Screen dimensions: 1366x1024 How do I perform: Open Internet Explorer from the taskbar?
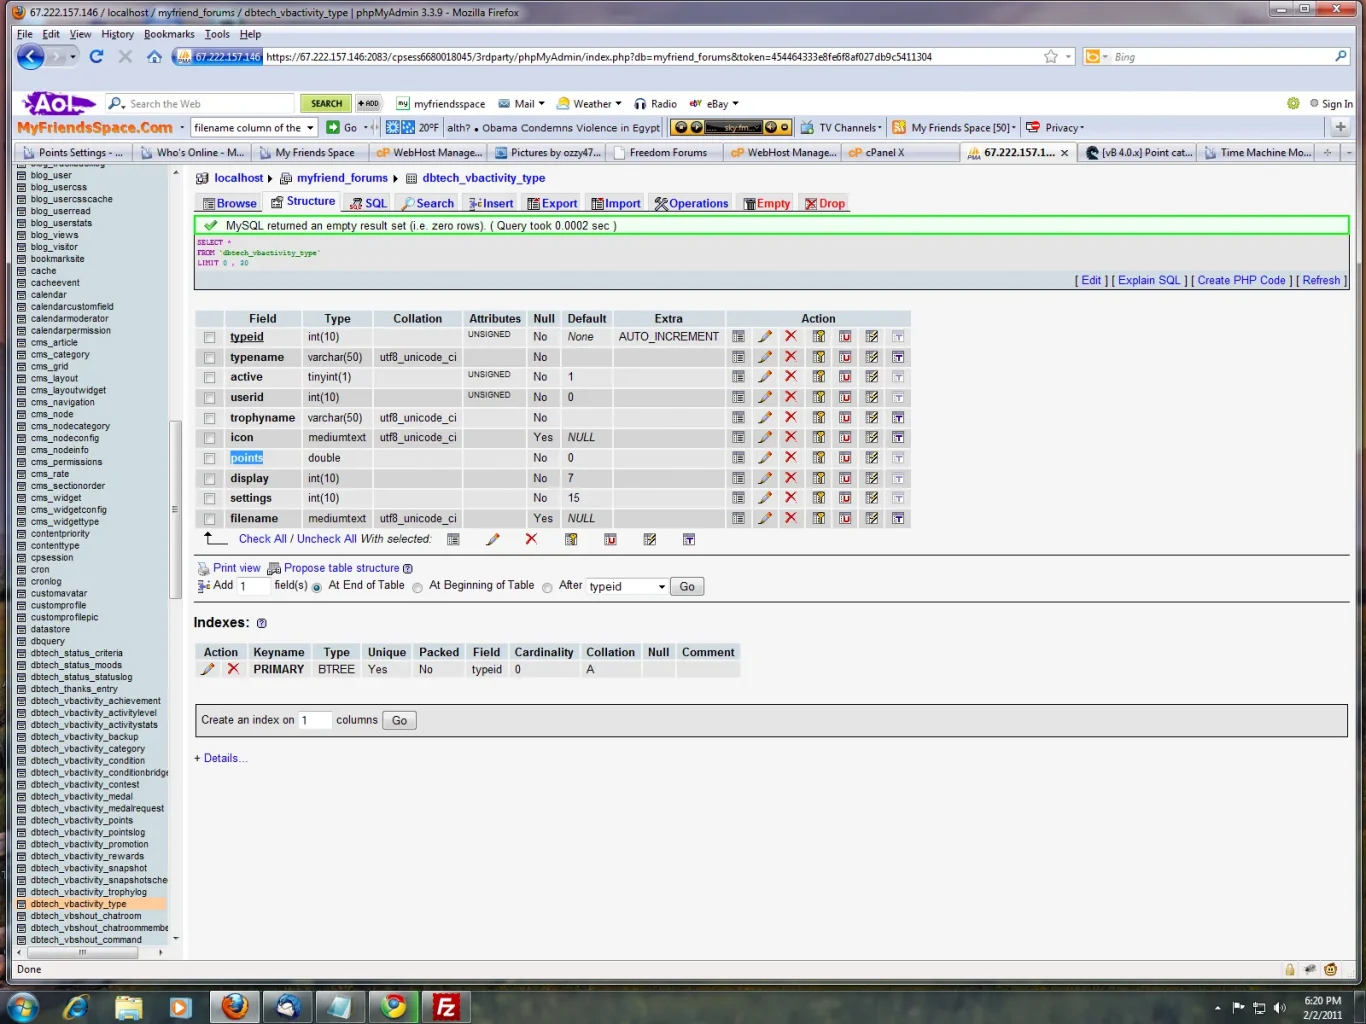point(76,1006)
